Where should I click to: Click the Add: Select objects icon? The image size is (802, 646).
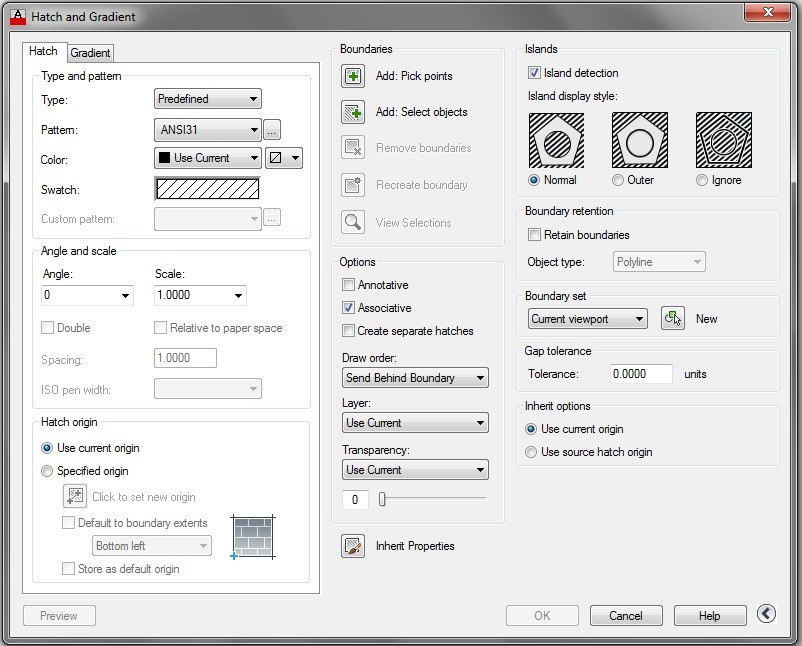point(354,112)
